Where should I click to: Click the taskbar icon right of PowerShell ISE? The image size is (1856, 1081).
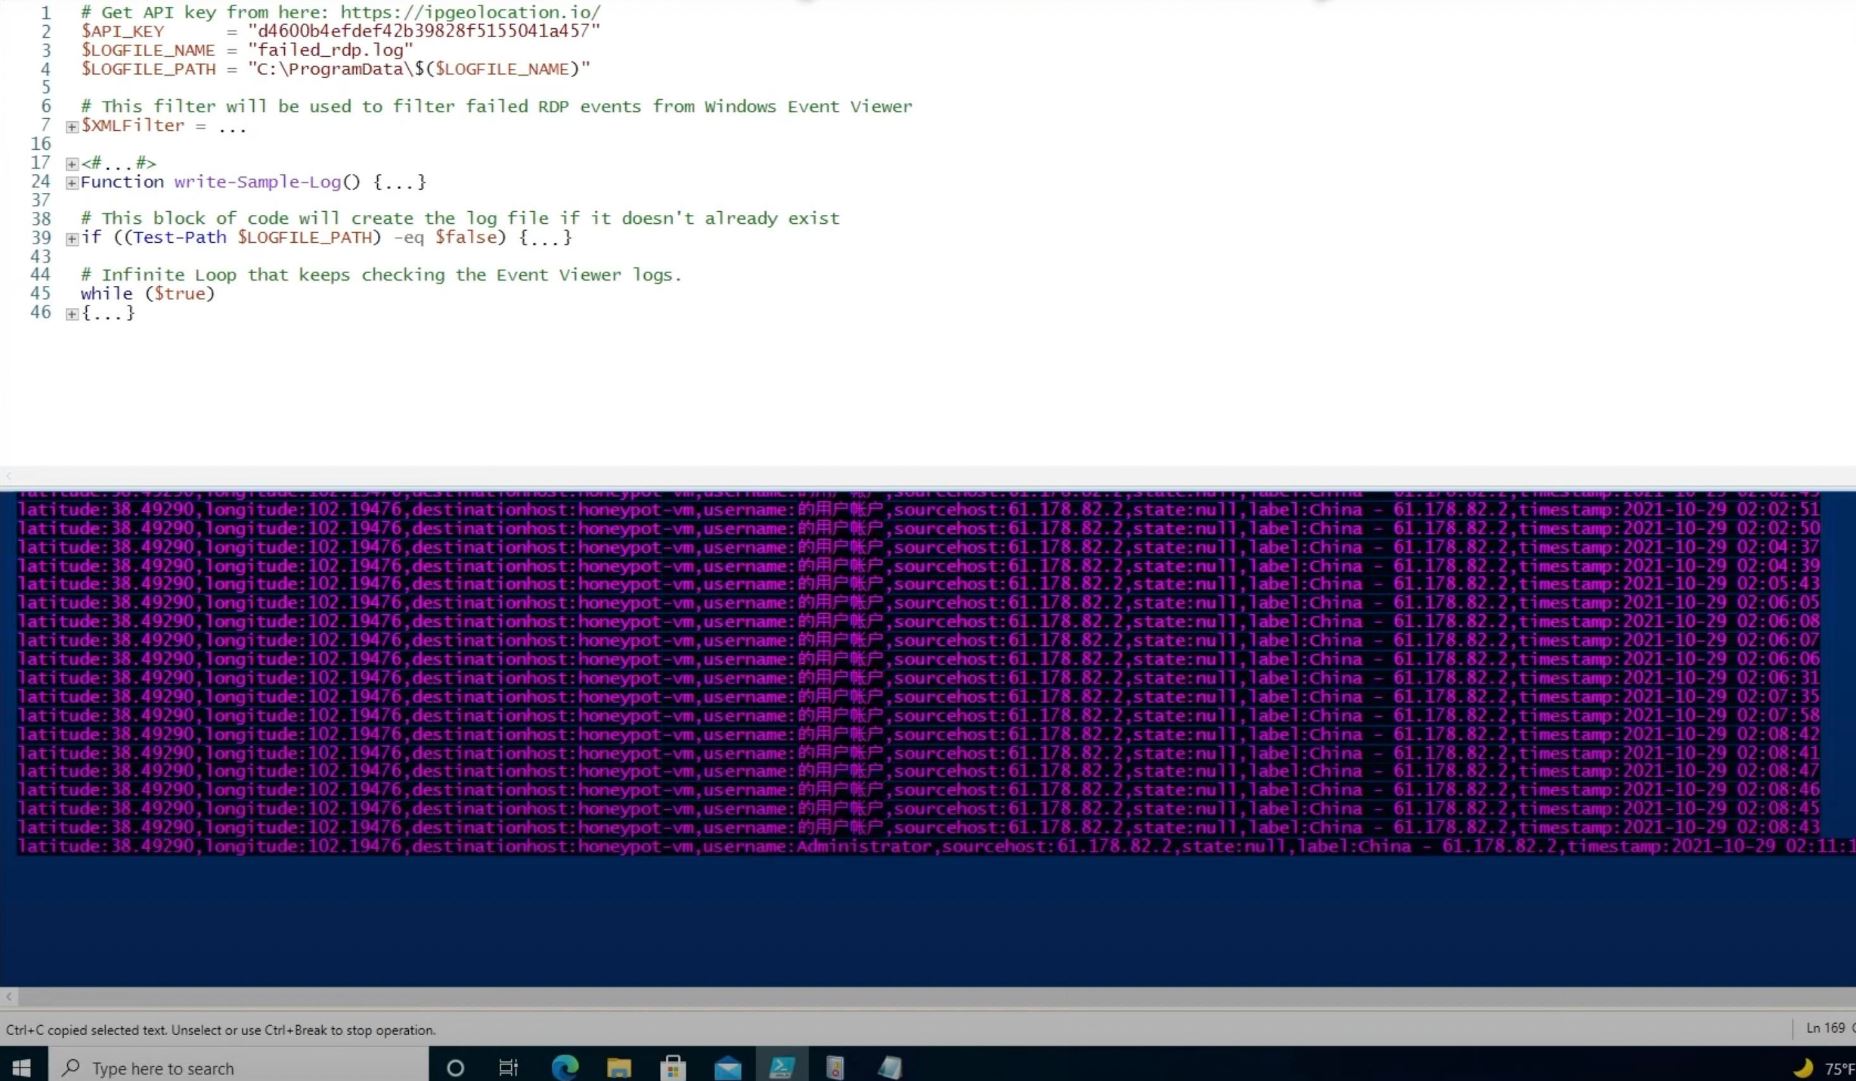pyautogui.click(x=835, y=1068)
